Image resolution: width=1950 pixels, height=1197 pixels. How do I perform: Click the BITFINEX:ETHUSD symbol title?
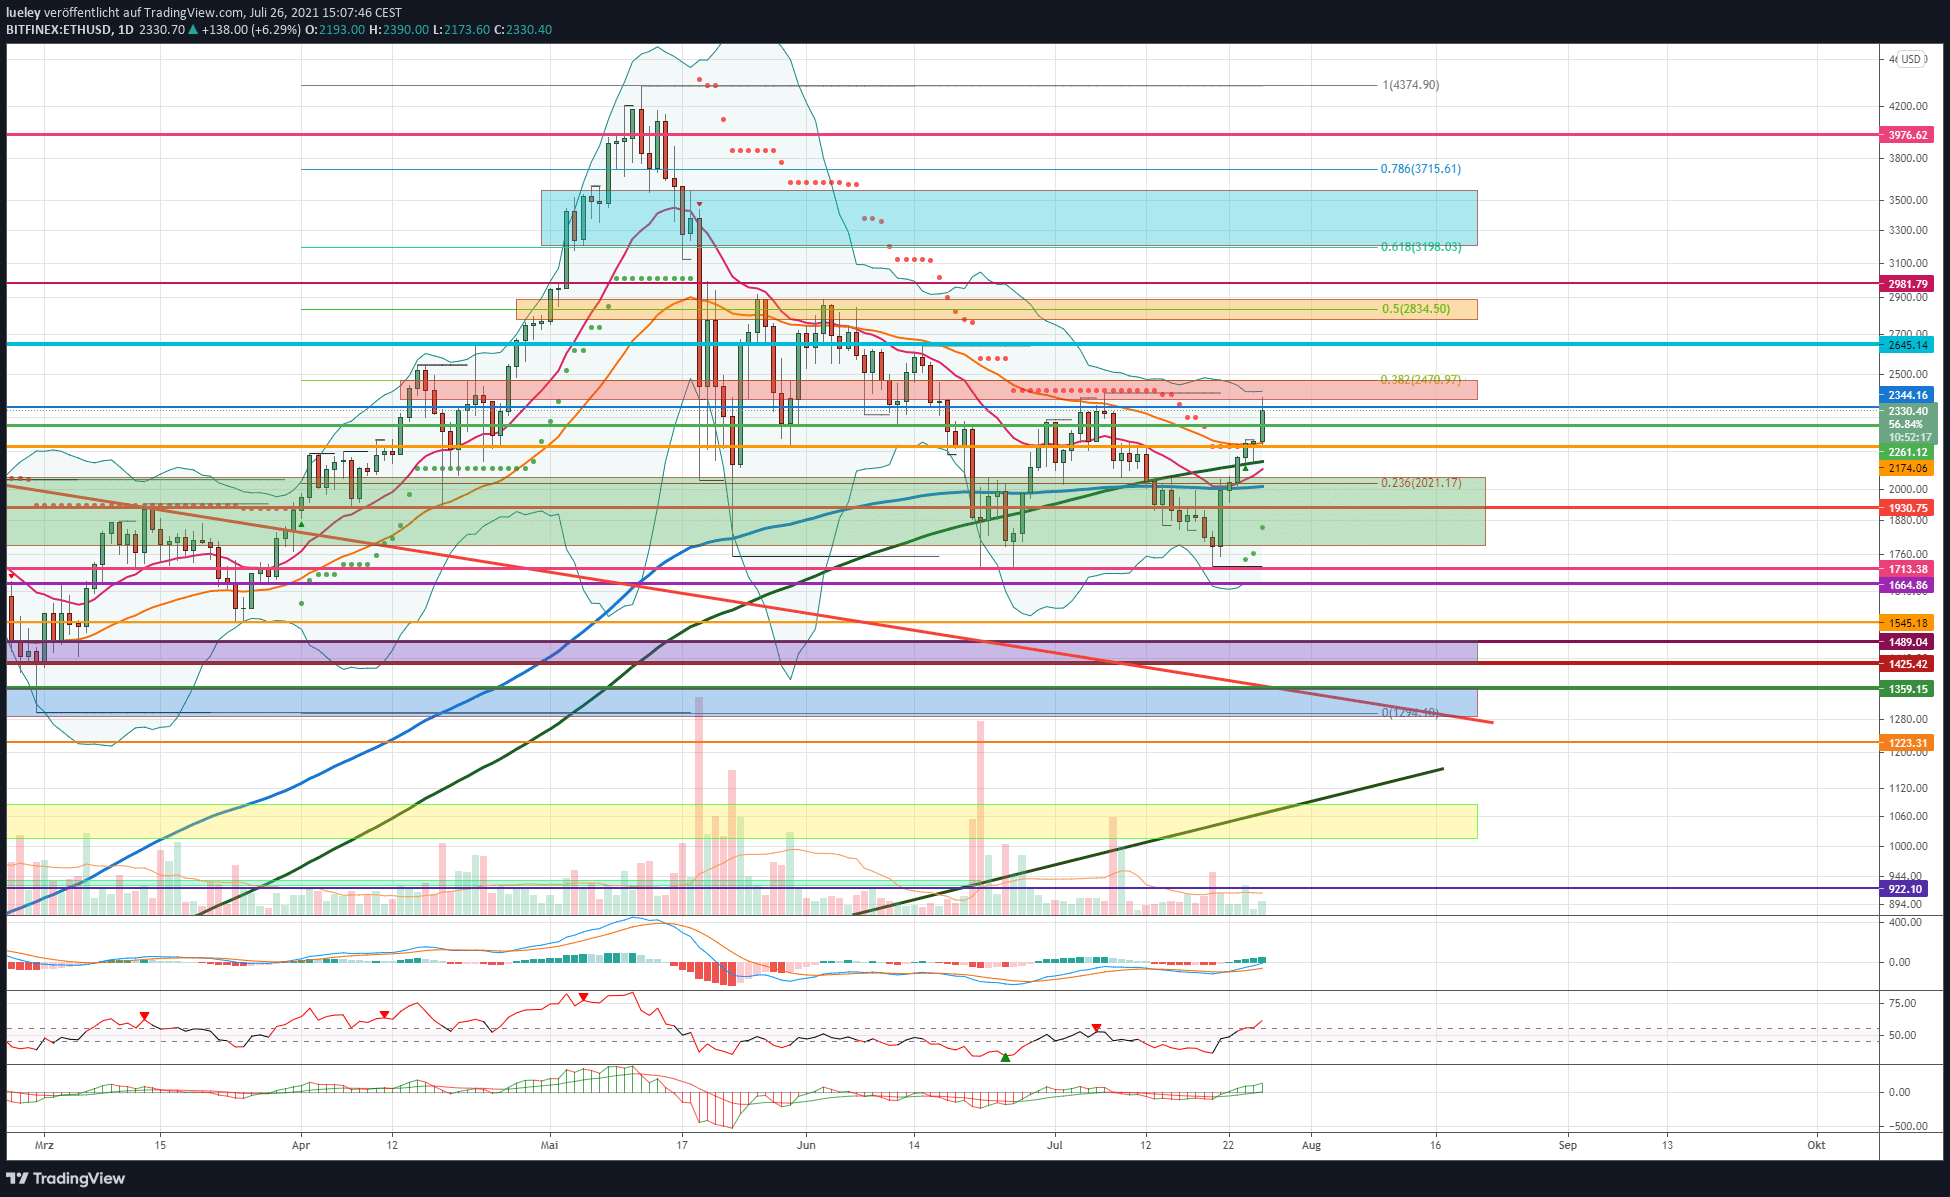tap(59, 30)
